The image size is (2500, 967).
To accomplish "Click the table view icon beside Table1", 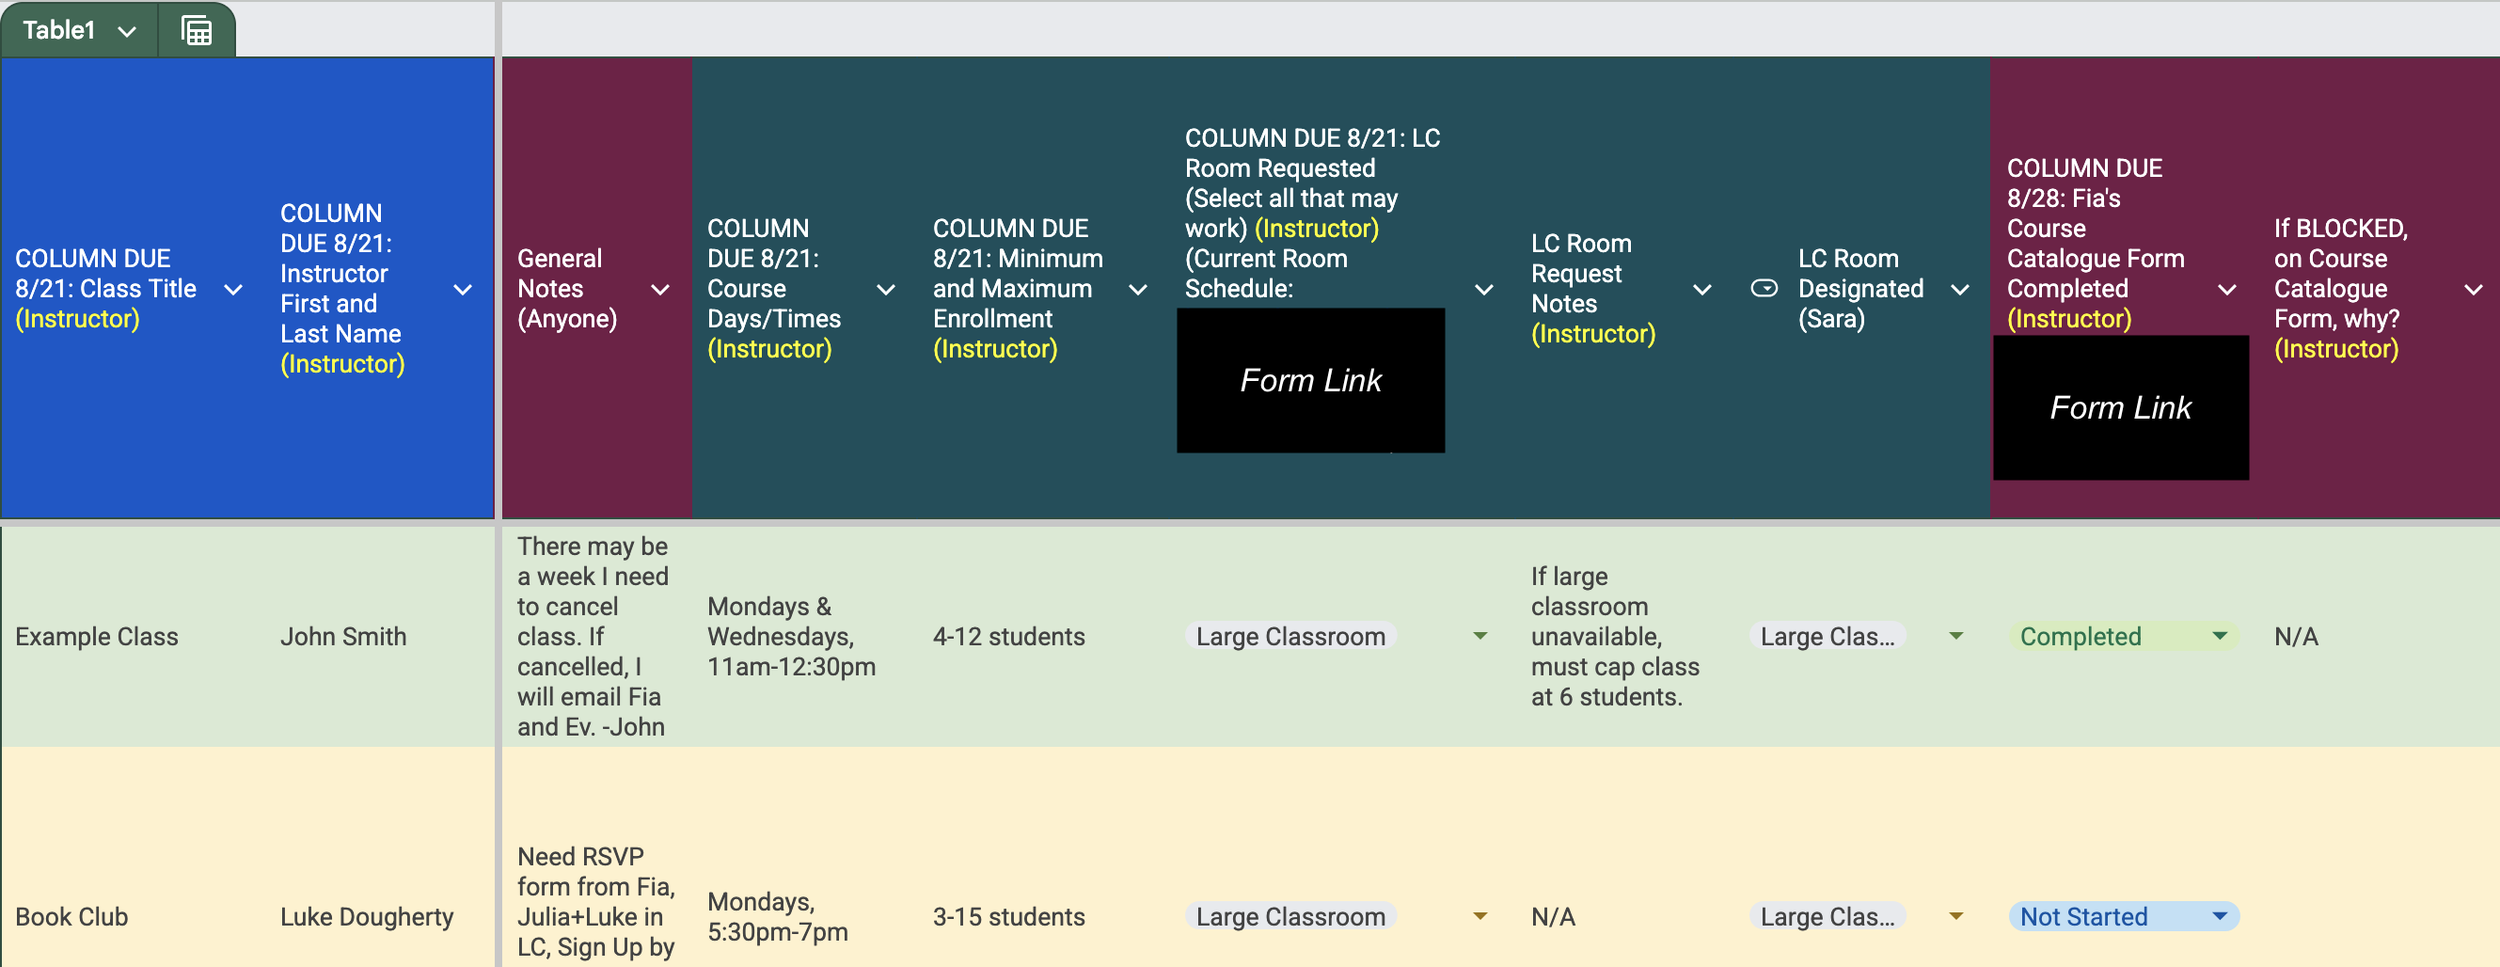I will click(197, 31).
